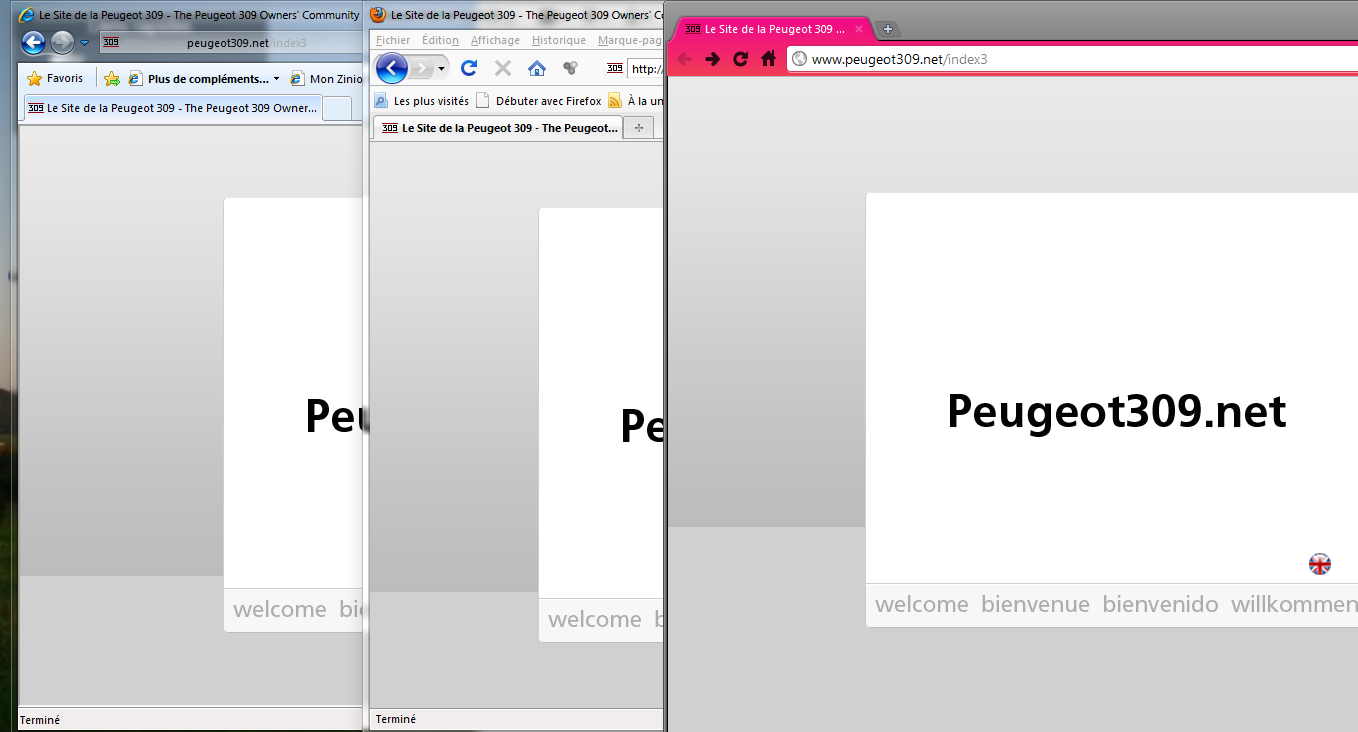Screen dimensions: 1358x732
Task: Select the Peugeot 309 tab in Firefox
Action: pos(498,128)
